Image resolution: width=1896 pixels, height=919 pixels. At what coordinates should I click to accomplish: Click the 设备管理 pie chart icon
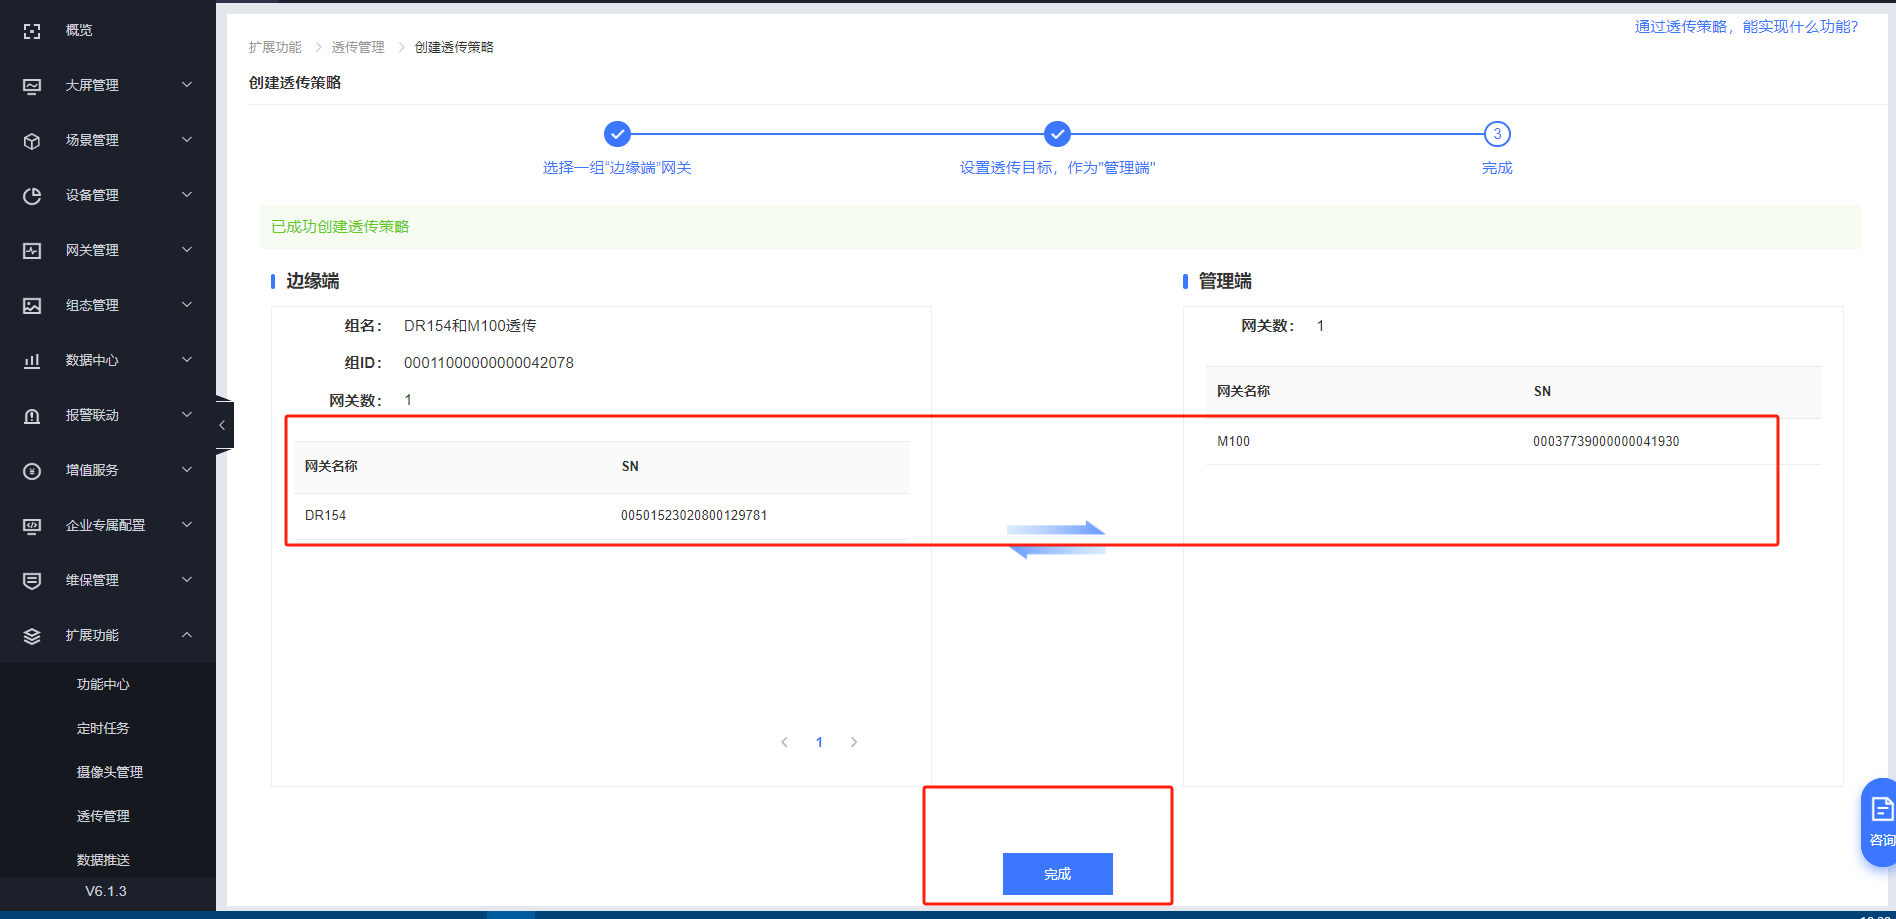[32, 196]
